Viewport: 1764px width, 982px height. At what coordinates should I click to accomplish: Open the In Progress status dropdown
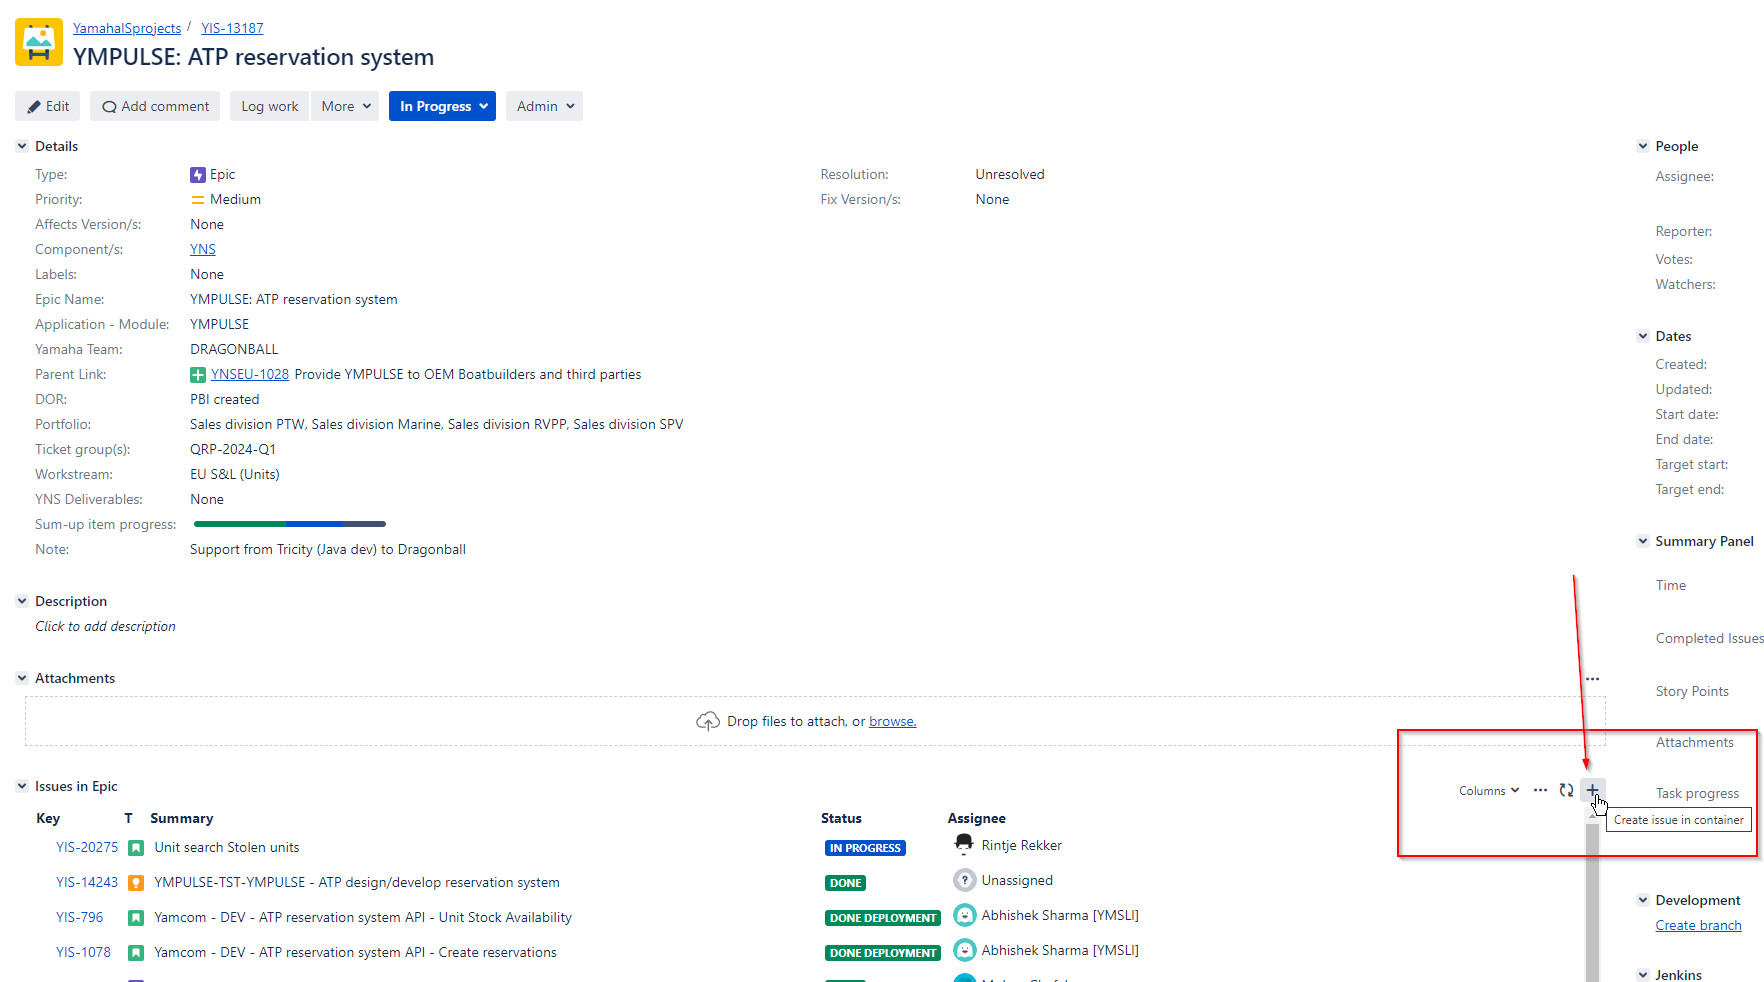coord(443,106)
